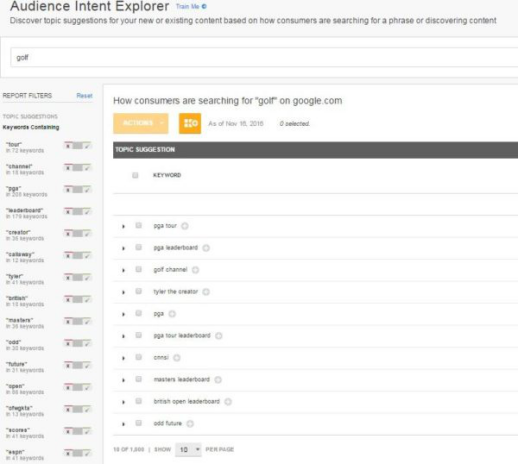The image size is (518, 464).
Task: Click the golf search input field
Action: 264,57
